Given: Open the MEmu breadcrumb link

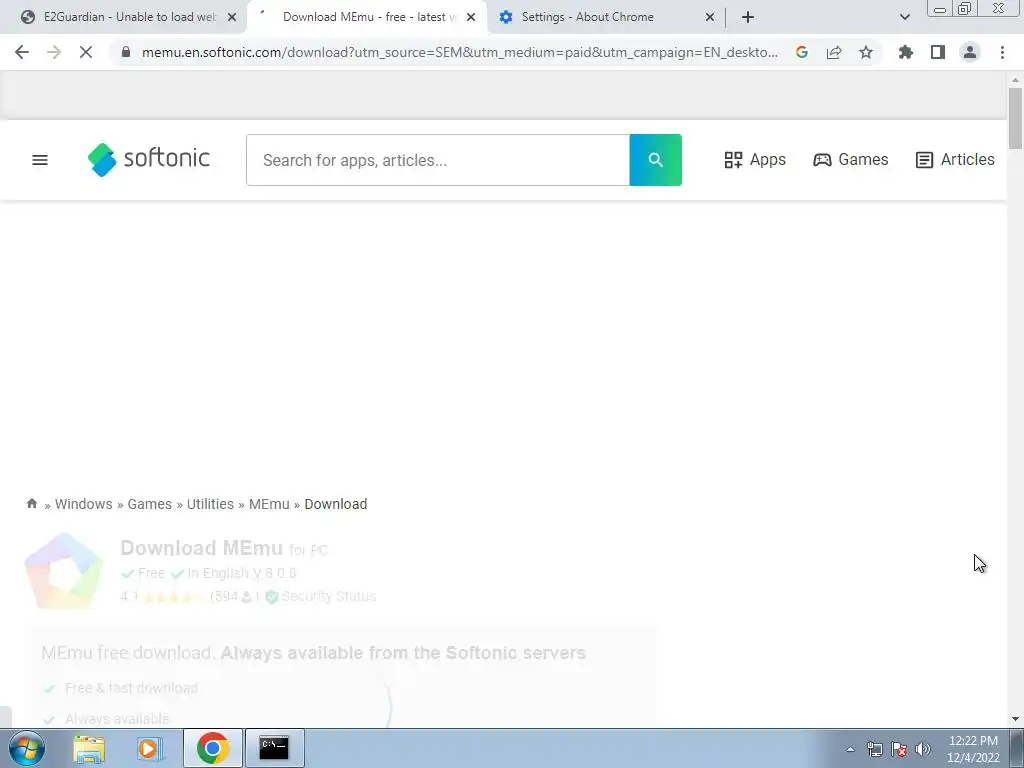Looking at the screenshot, I should click(269, 504).
